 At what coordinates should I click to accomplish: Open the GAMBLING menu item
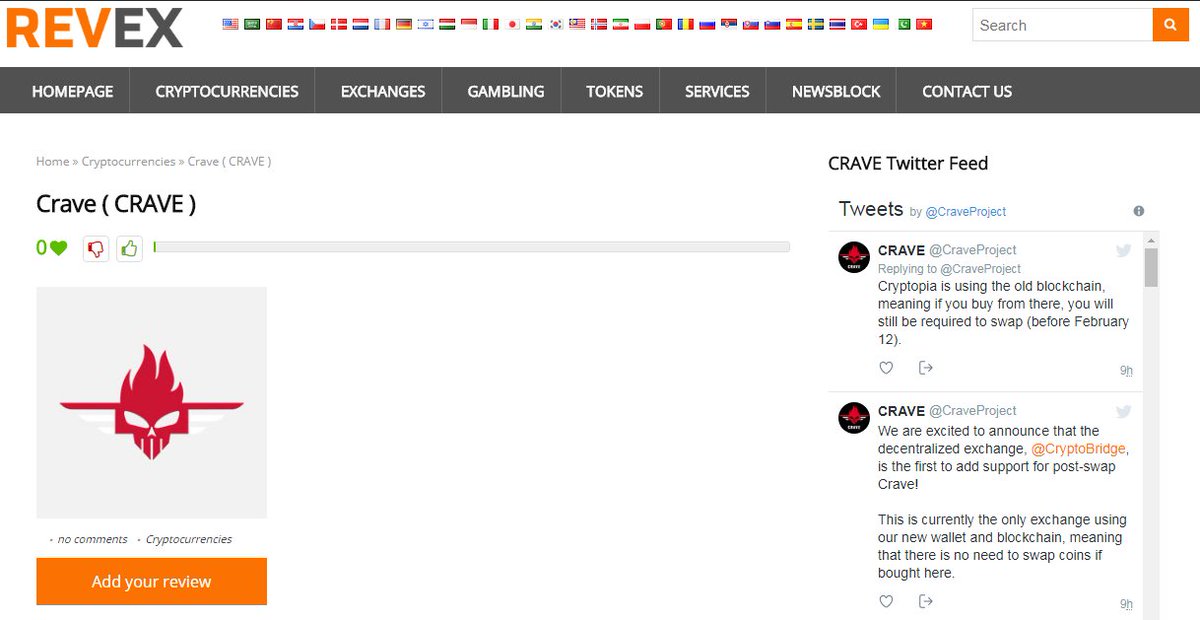click(506, 91)
